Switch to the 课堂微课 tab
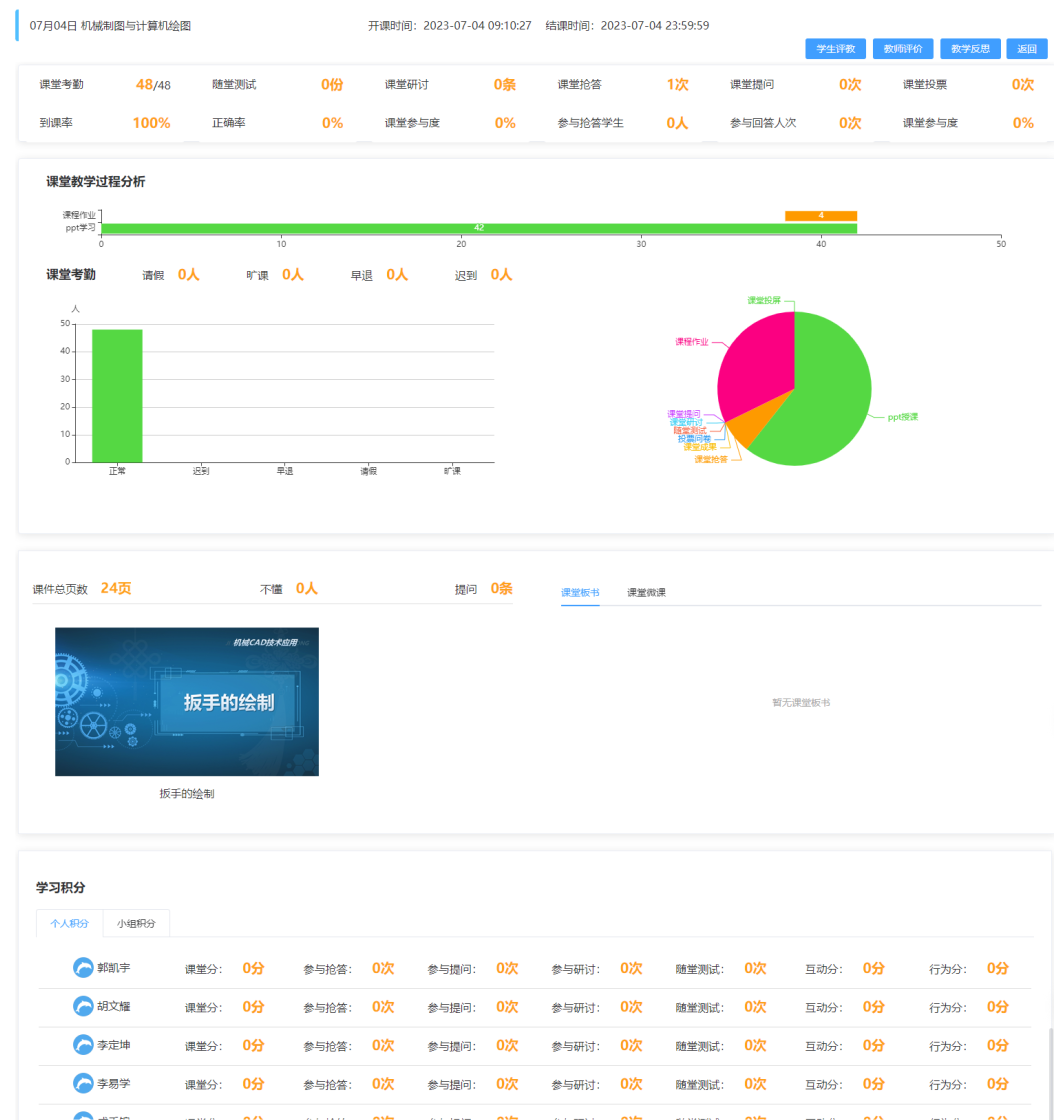The image size is (1054, 1120). tap(646, 591)
